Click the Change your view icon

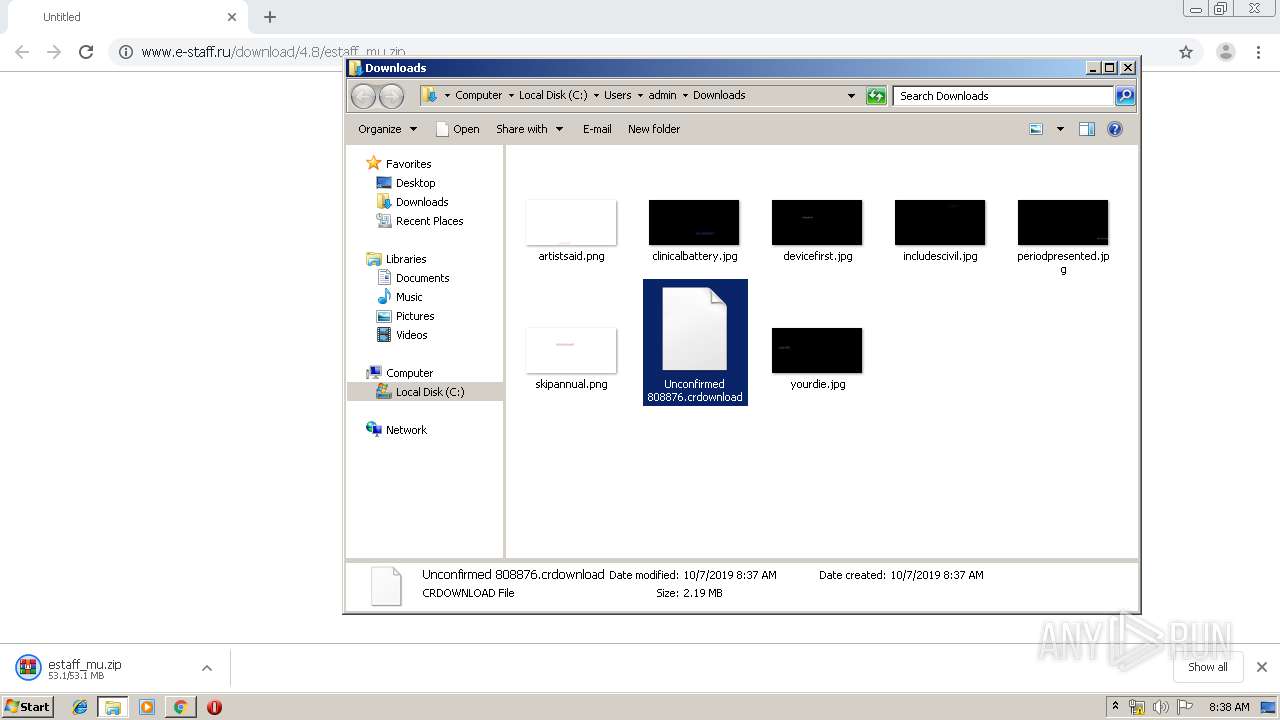tap(1036, 129)
